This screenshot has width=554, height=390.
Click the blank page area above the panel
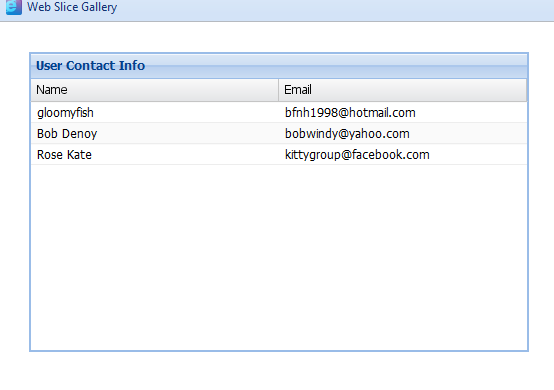click(x=277, y=37)
